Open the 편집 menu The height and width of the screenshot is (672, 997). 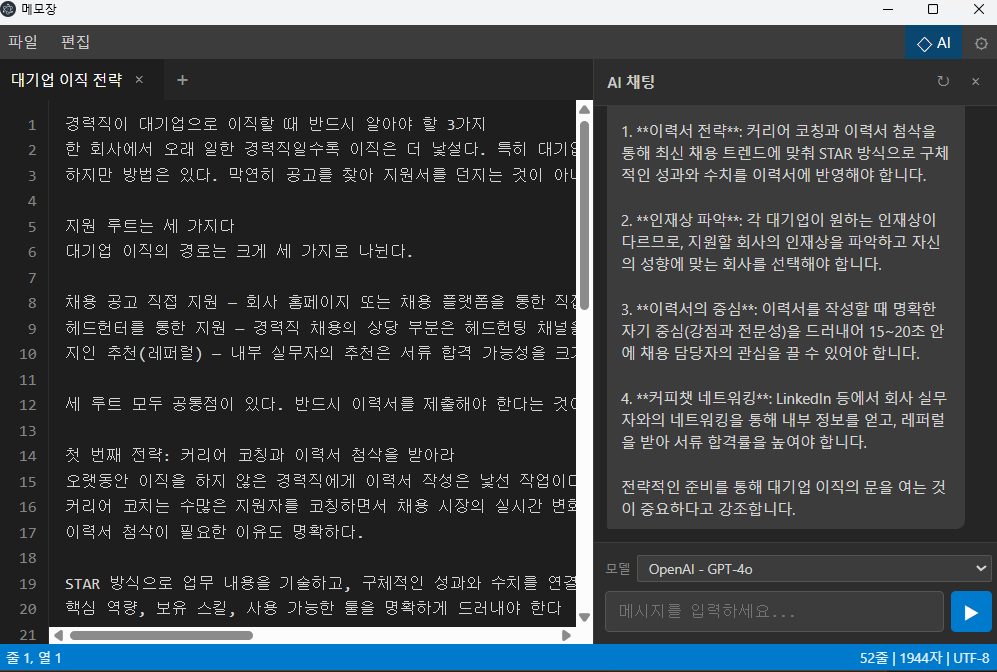(76, 42)
